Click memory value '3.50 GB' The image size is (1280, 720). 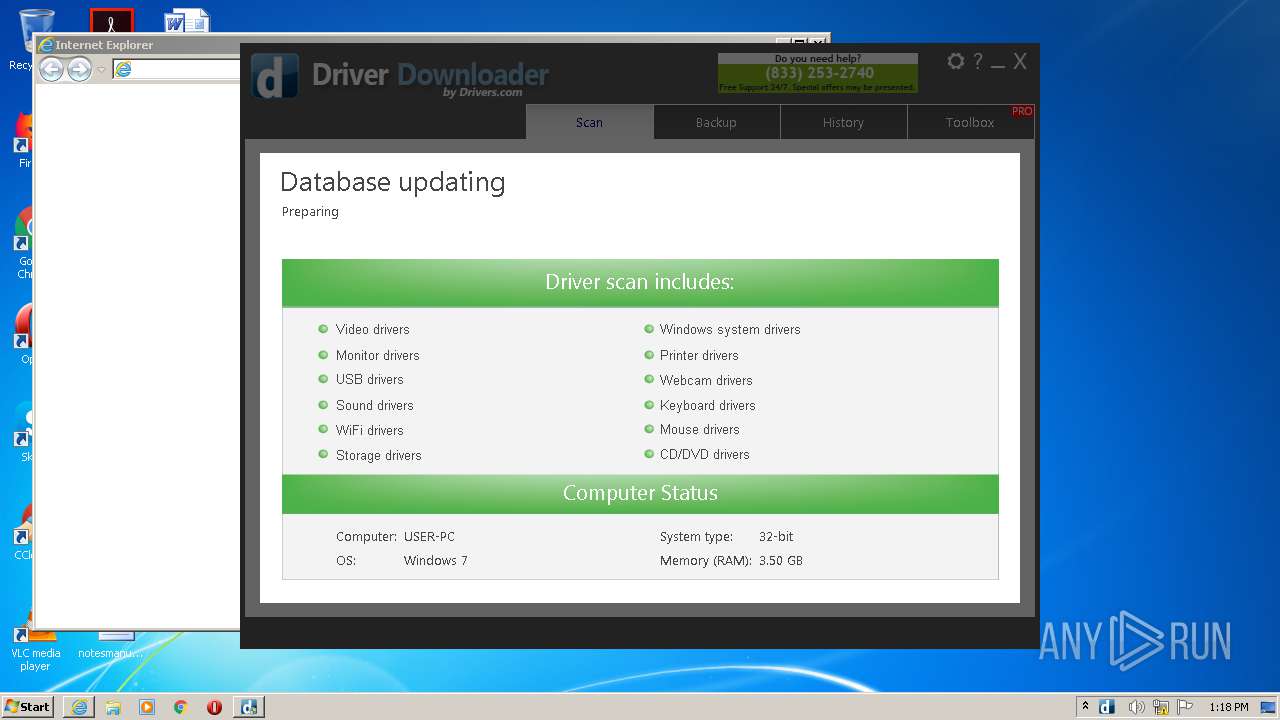pyautogui.click(x=781, y=560)
